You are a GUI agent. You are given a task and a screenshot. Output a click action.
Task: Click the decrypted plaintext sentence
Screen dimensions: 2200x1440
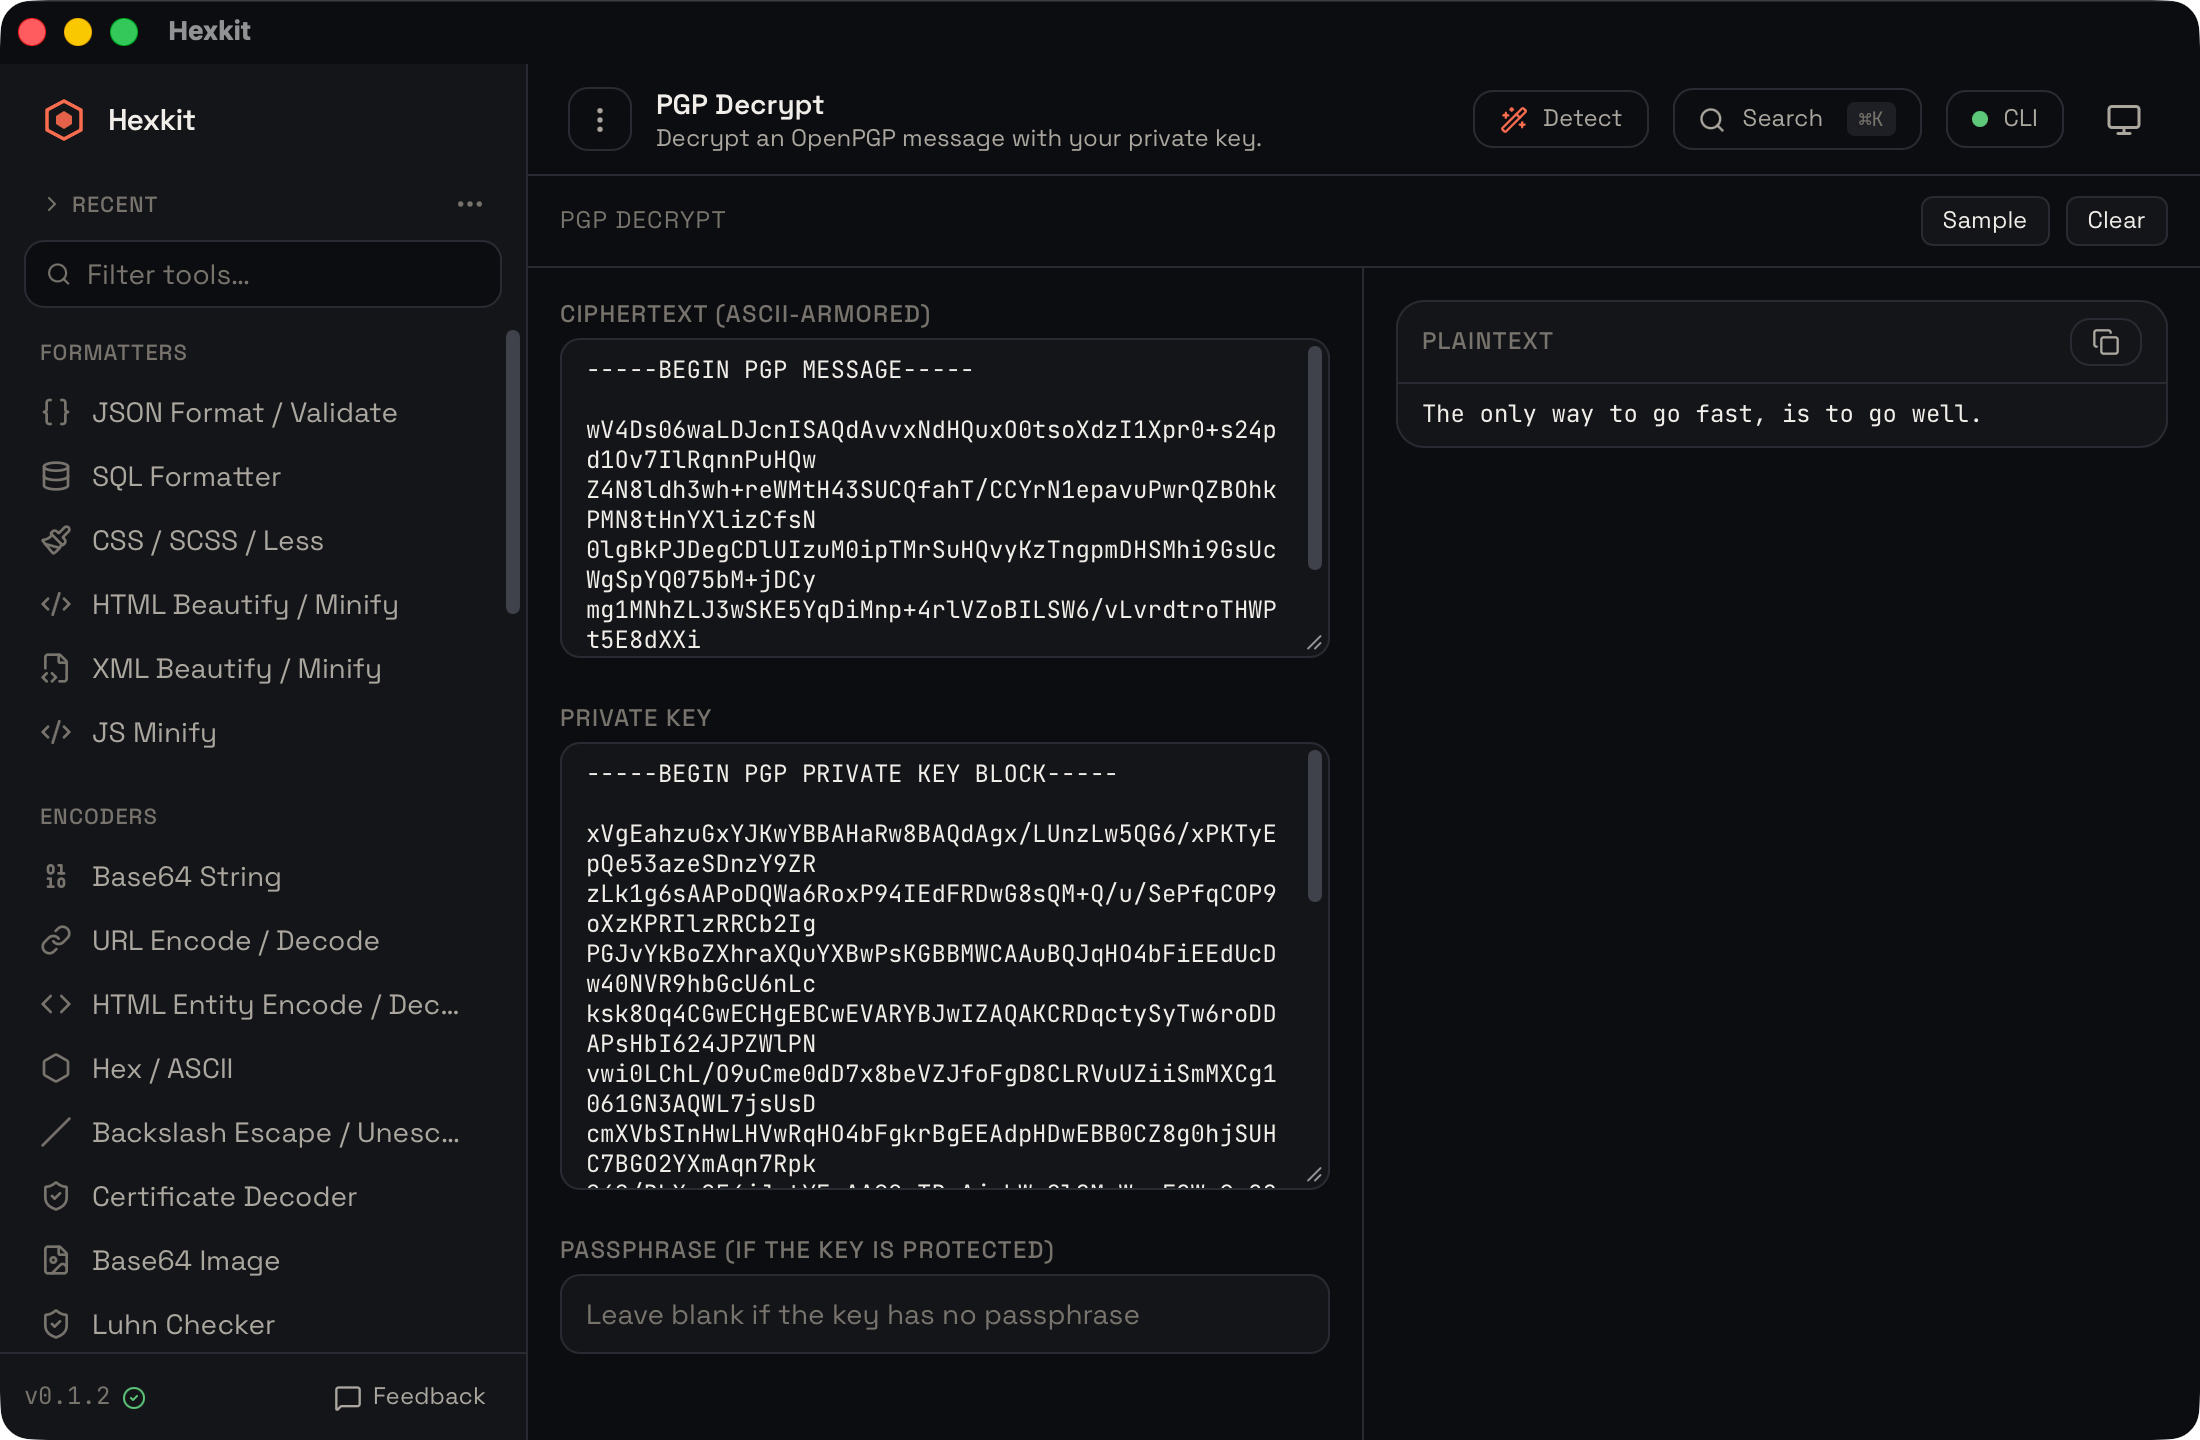click(x=1701, y=414)
